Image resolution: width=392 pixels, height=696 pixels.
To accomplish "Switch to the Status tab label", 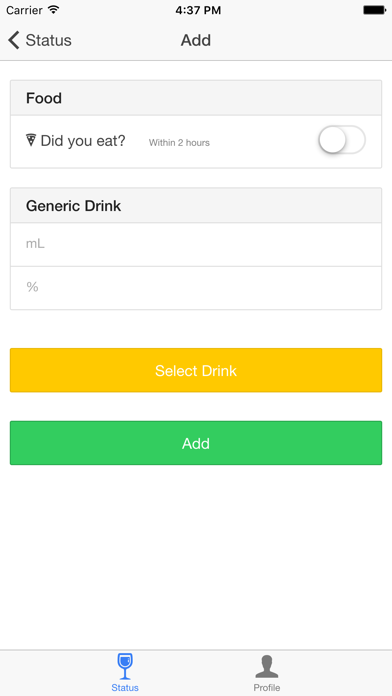I will (x=125, y=688).
